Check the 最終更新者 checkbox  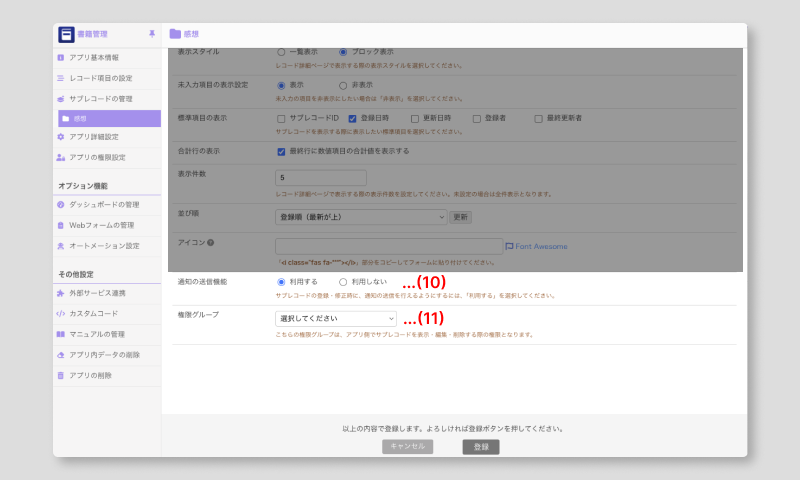coord(538,118)
